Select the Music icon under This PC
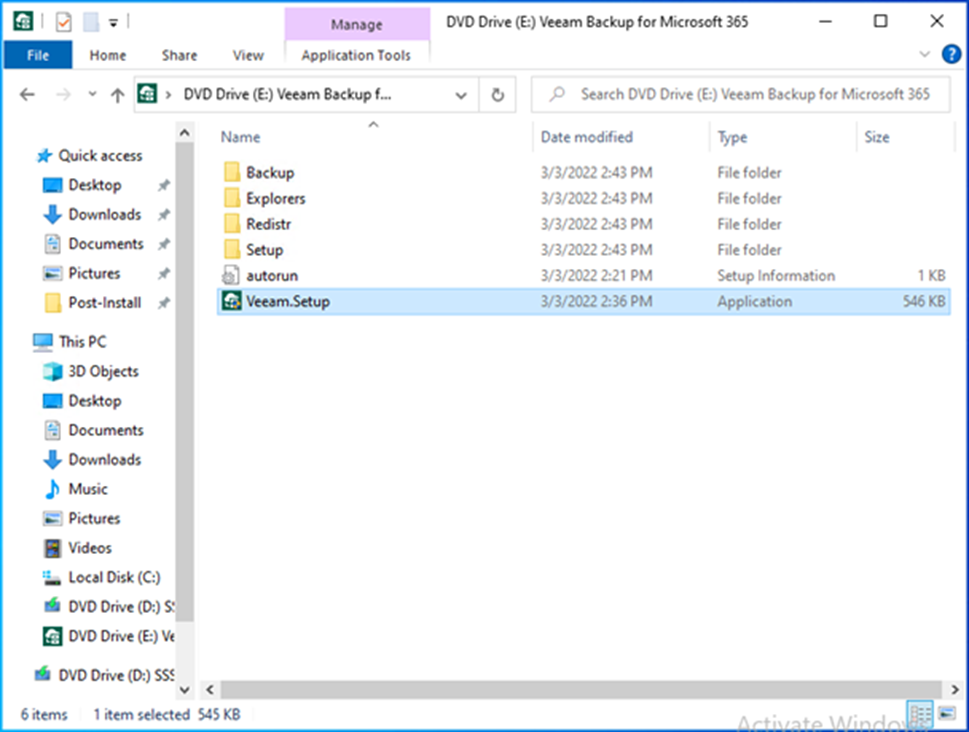This screenshot has height=732, width=969. click(x=52, y=489)
